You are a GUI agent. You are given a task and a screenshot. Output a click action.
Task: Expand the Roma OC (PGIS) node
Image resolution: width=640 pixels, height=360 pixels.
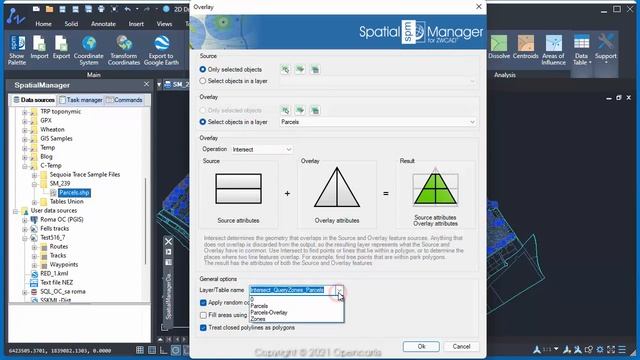(x=25, y=220)
